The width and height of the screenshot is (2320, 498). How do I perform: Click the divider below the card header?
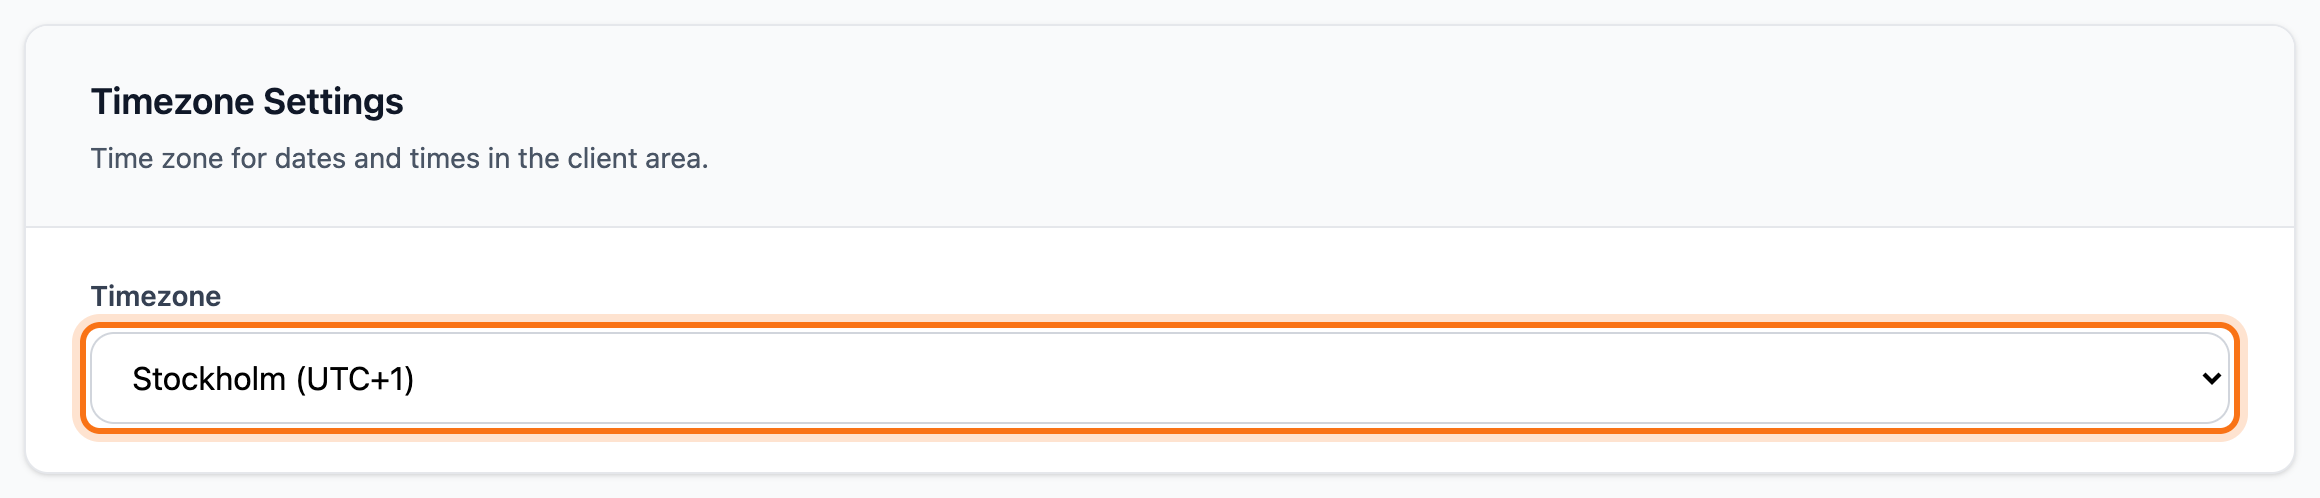[x=1160, y=227]
